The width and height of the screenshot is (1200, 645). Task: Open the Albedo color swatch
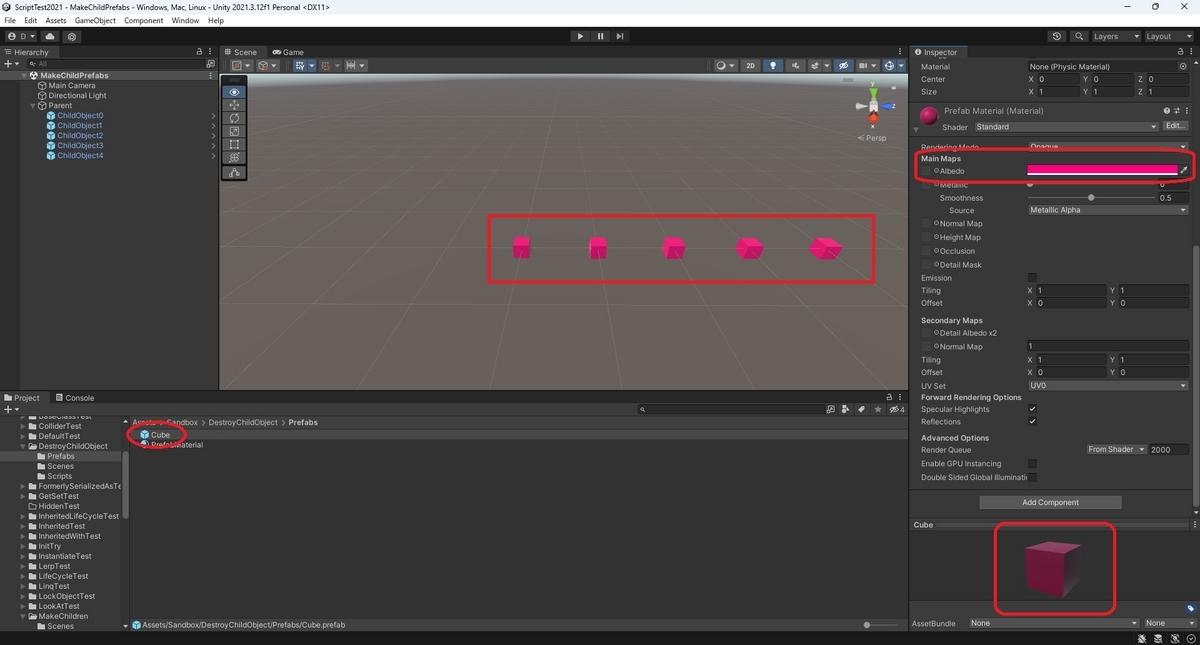point(1100,170)
